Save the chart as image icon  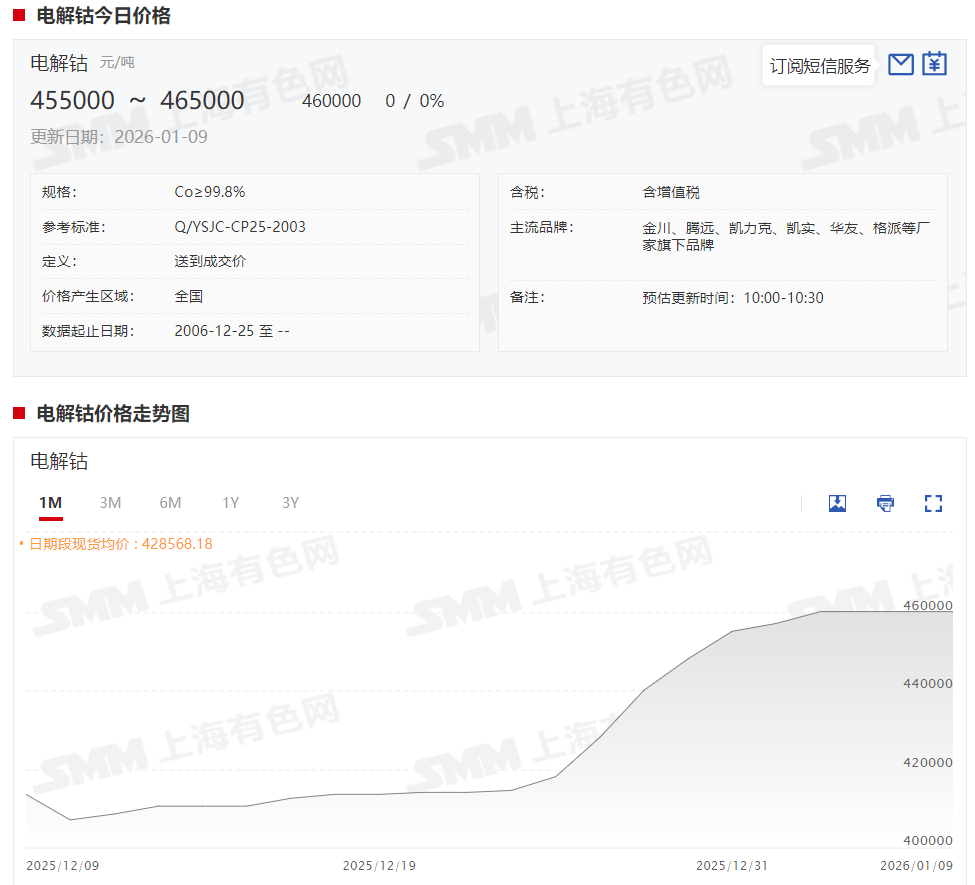click(837, 503)
